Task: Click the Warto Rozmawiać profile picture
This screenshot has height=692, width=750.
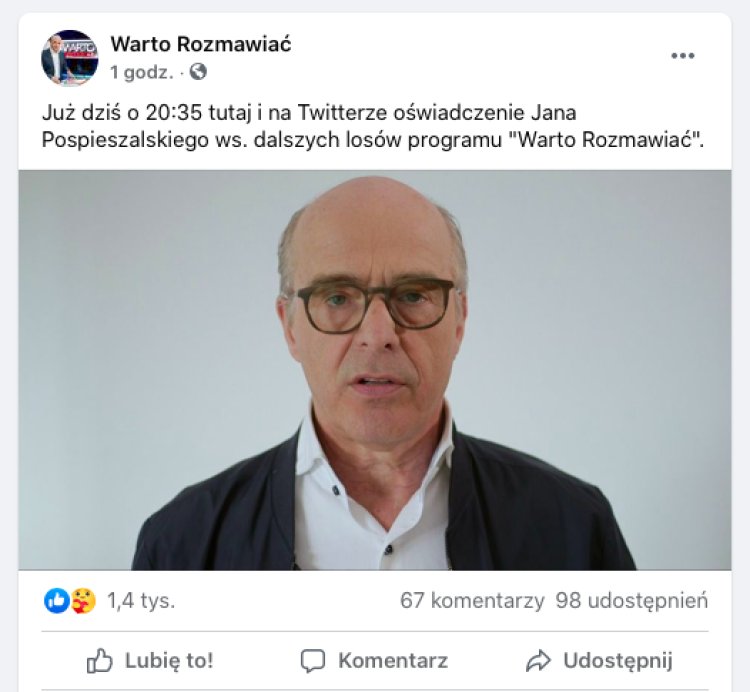Action: coord(70,58)
